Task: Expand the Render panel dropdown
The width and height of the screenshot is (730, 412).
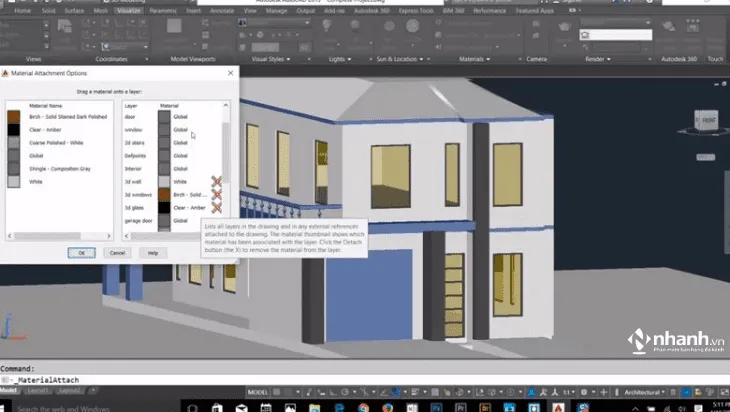Action: [598, 59]
